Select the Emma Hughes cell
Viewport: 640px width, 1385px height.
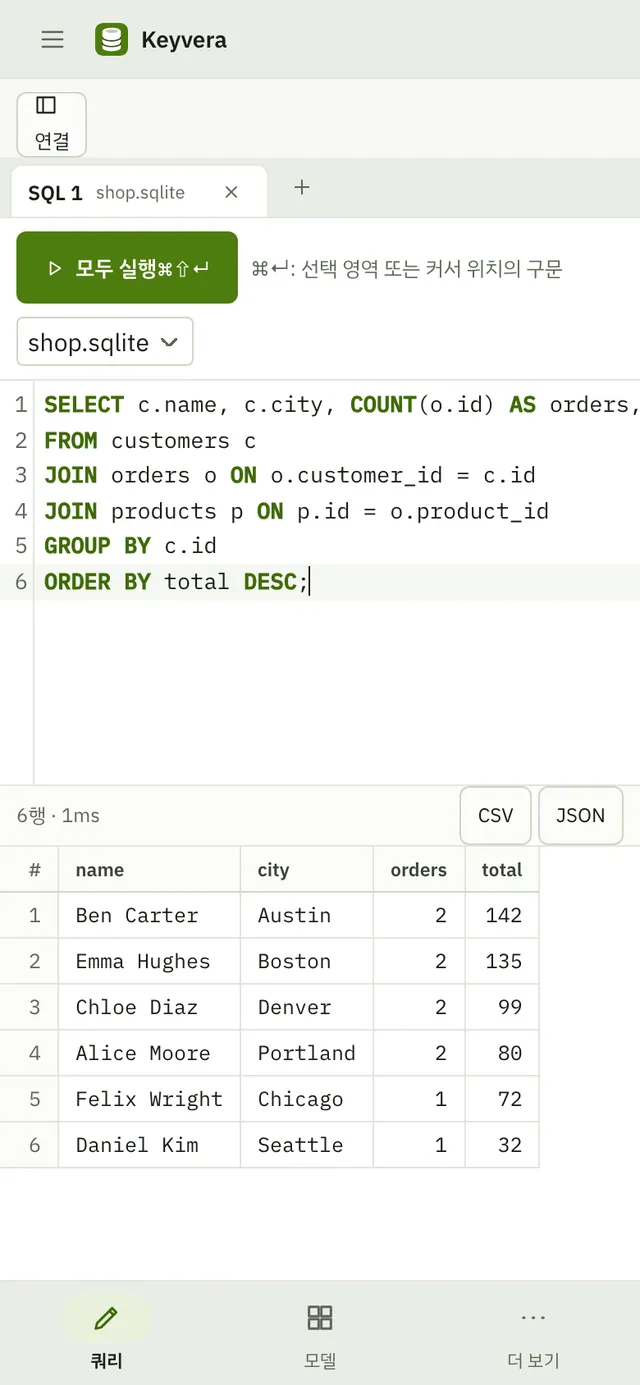pos(149,961)
